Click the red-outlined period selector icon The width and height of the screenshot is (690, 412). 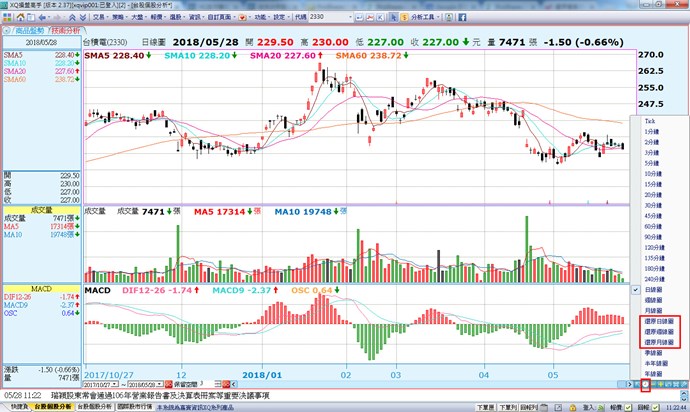[x=646, y=384]
